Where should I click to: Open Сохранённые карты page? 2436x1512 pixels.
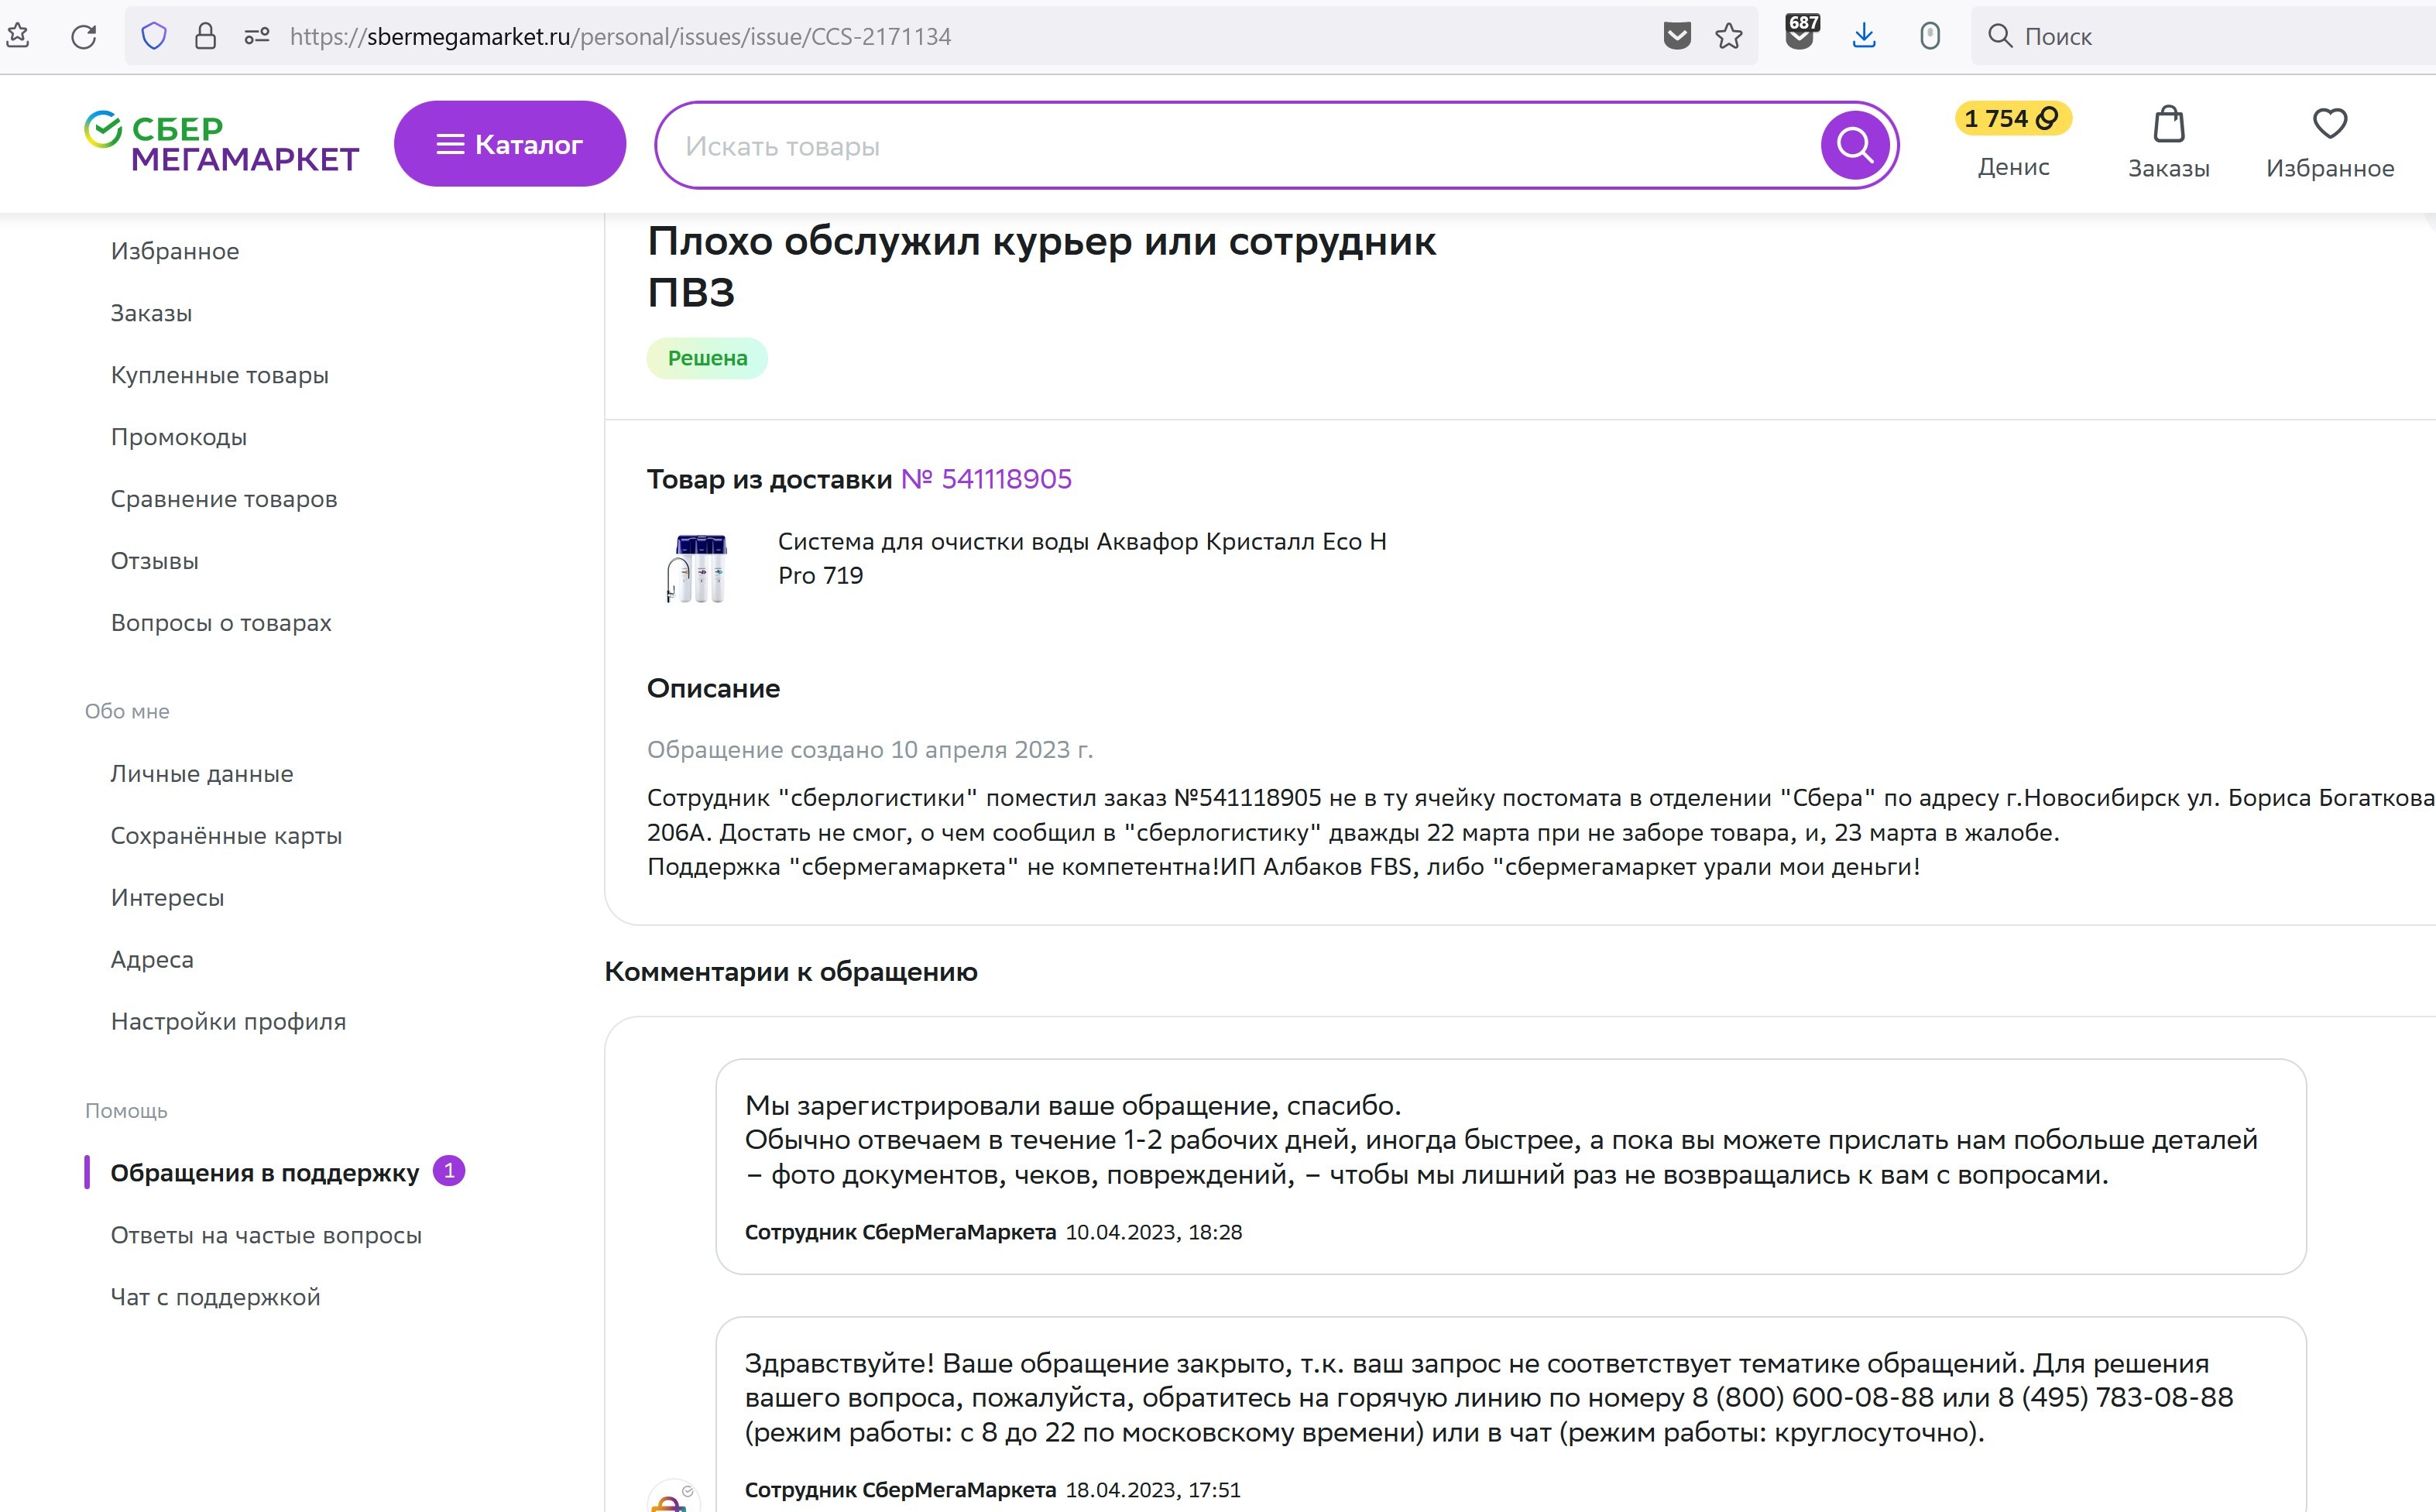point(226,836)
